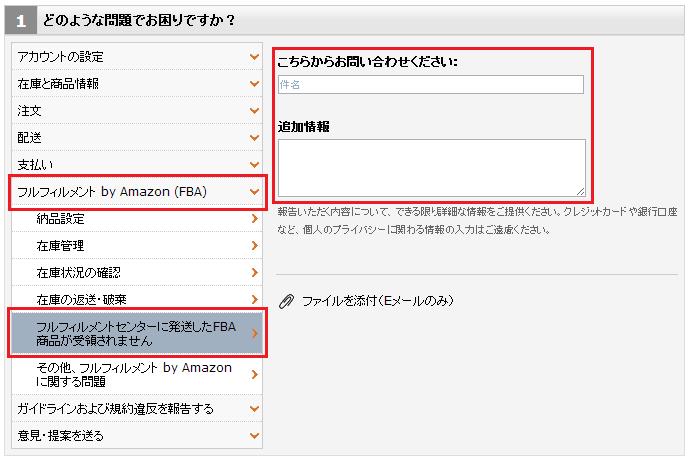Open その他、フルフィルメント by Amazon に関する問題
This screenshot has width=693, height=461.
coord(134,374)
